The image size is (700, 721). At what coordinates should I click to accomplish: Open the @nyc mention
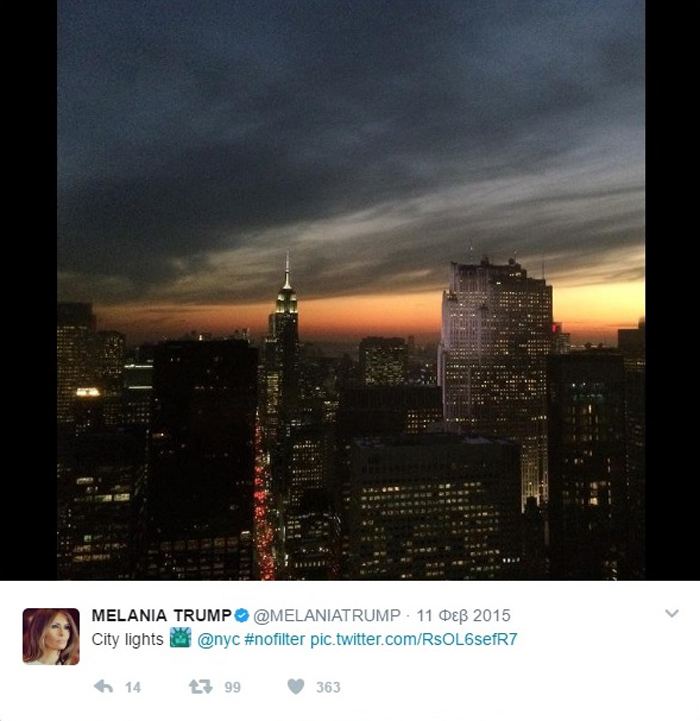[x=218, y=640]
